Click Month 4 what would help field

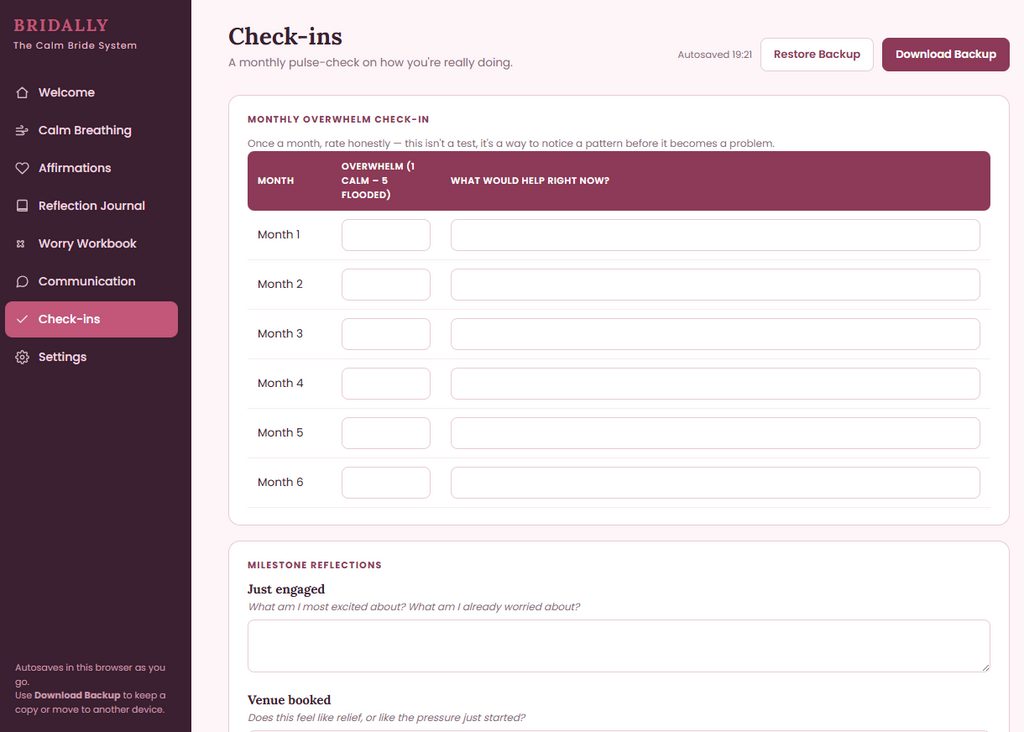point(715,384)
